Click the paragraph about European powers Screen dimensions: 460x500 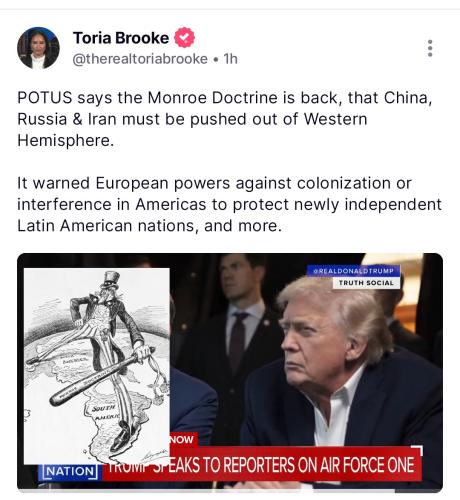coord(229,204)
